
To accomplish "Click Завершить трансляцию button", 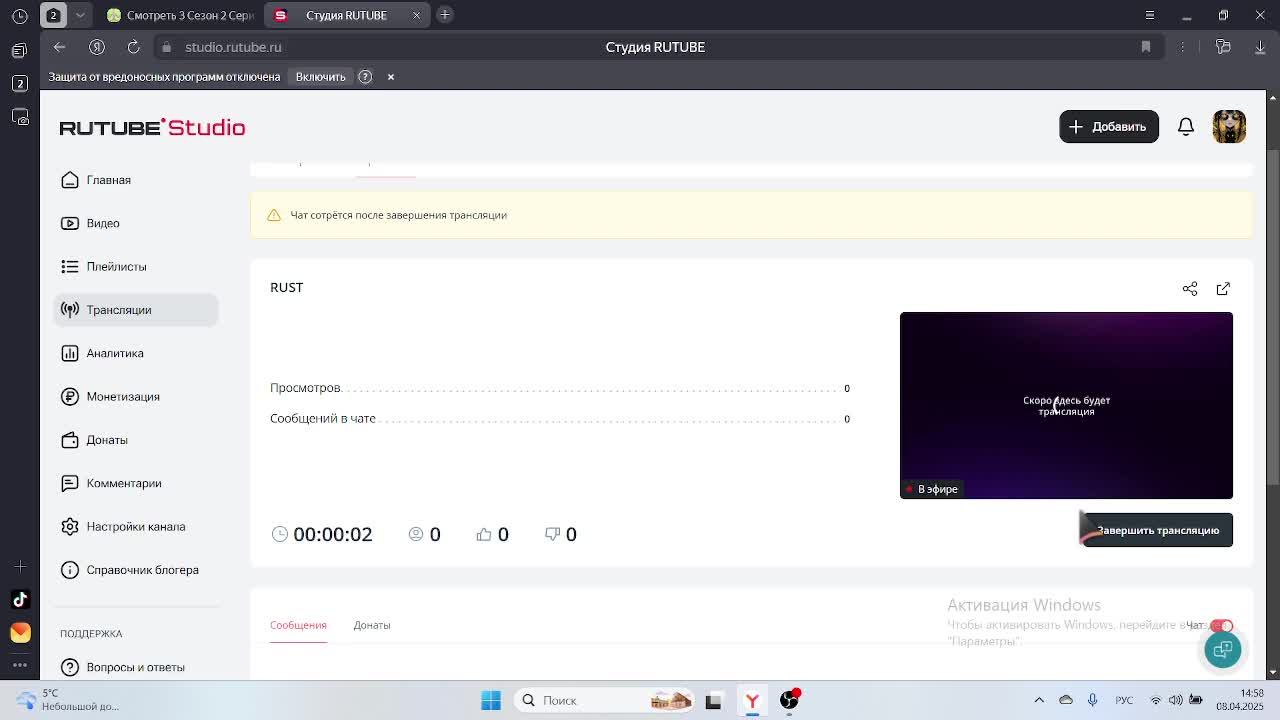I will pyautogui.click(x=1158, y=530).
